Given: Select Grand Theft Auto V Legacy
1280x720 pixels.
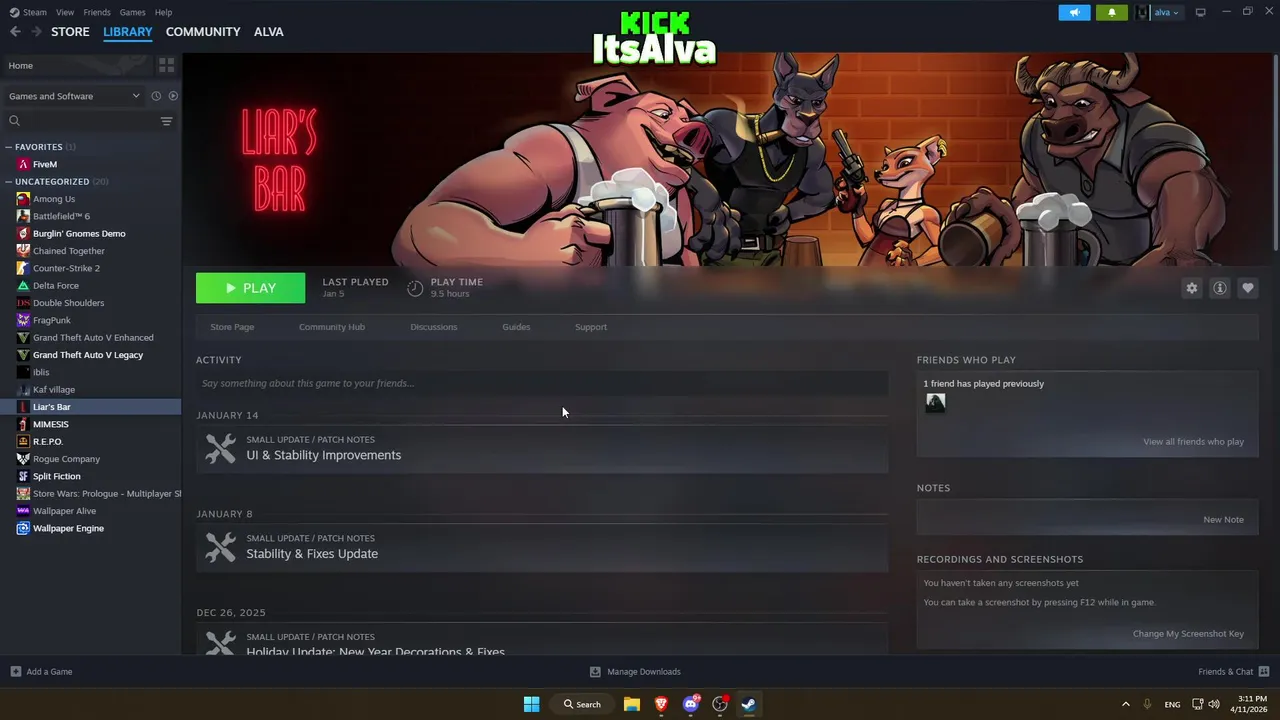Looking at the screenshot, I should point(90,355).
